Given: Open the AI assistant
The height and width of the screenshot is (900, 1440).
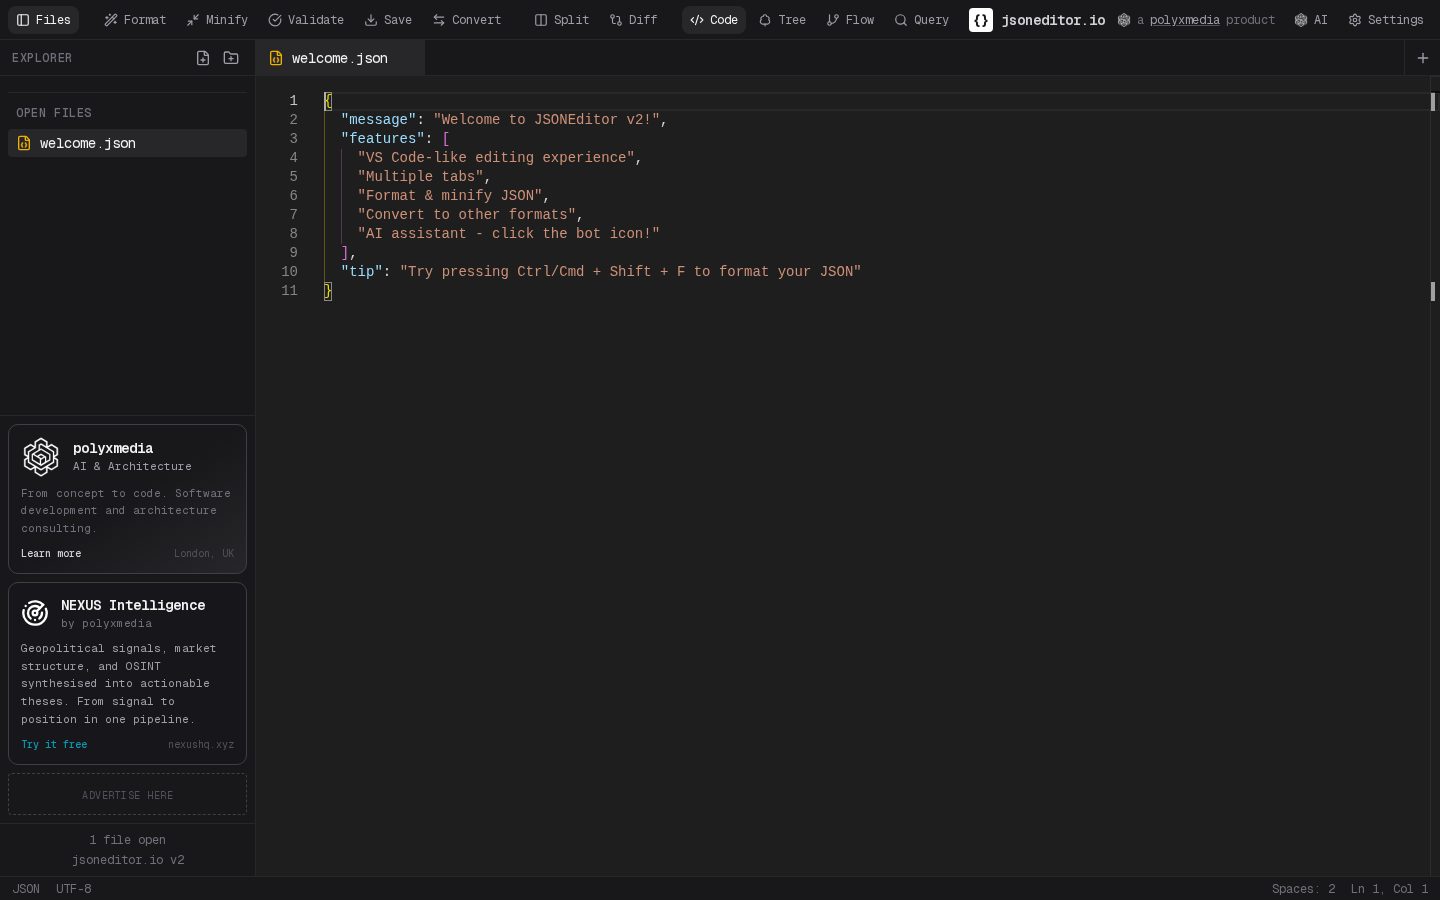Looking at the screenshot, I should coord(1311,20).
